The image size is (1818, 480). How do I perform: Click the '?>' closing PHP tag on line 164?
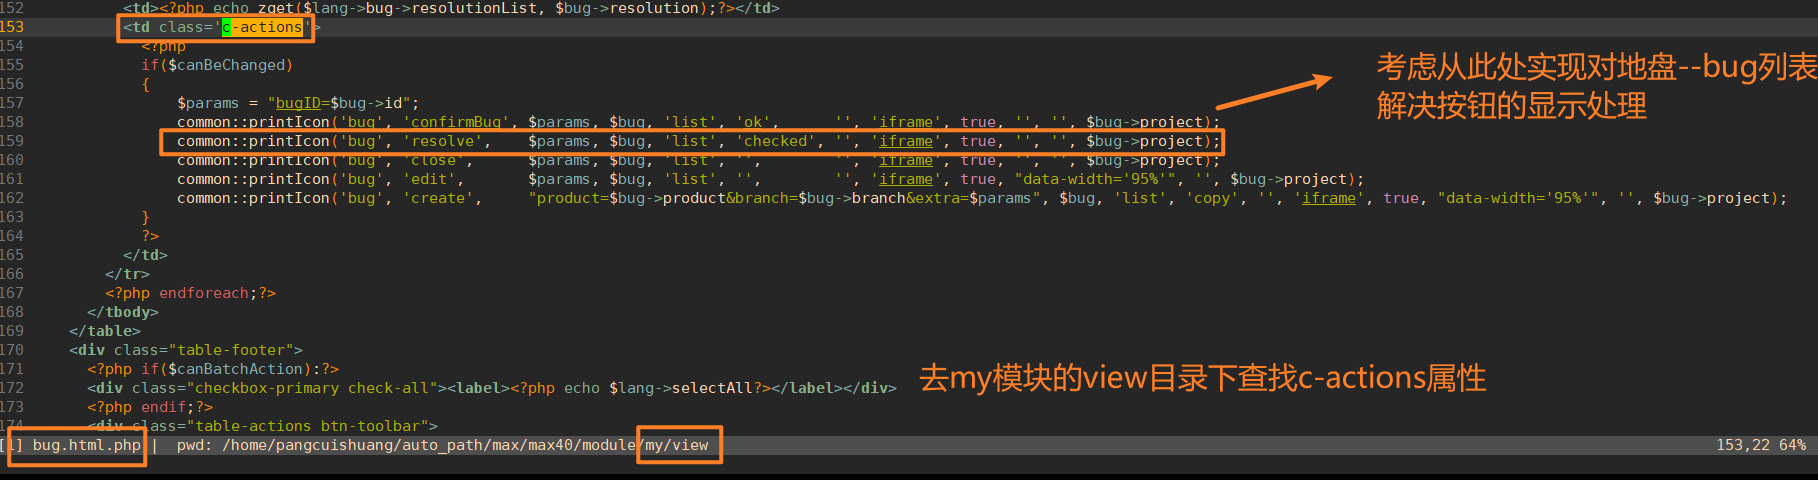coord(150,236)
